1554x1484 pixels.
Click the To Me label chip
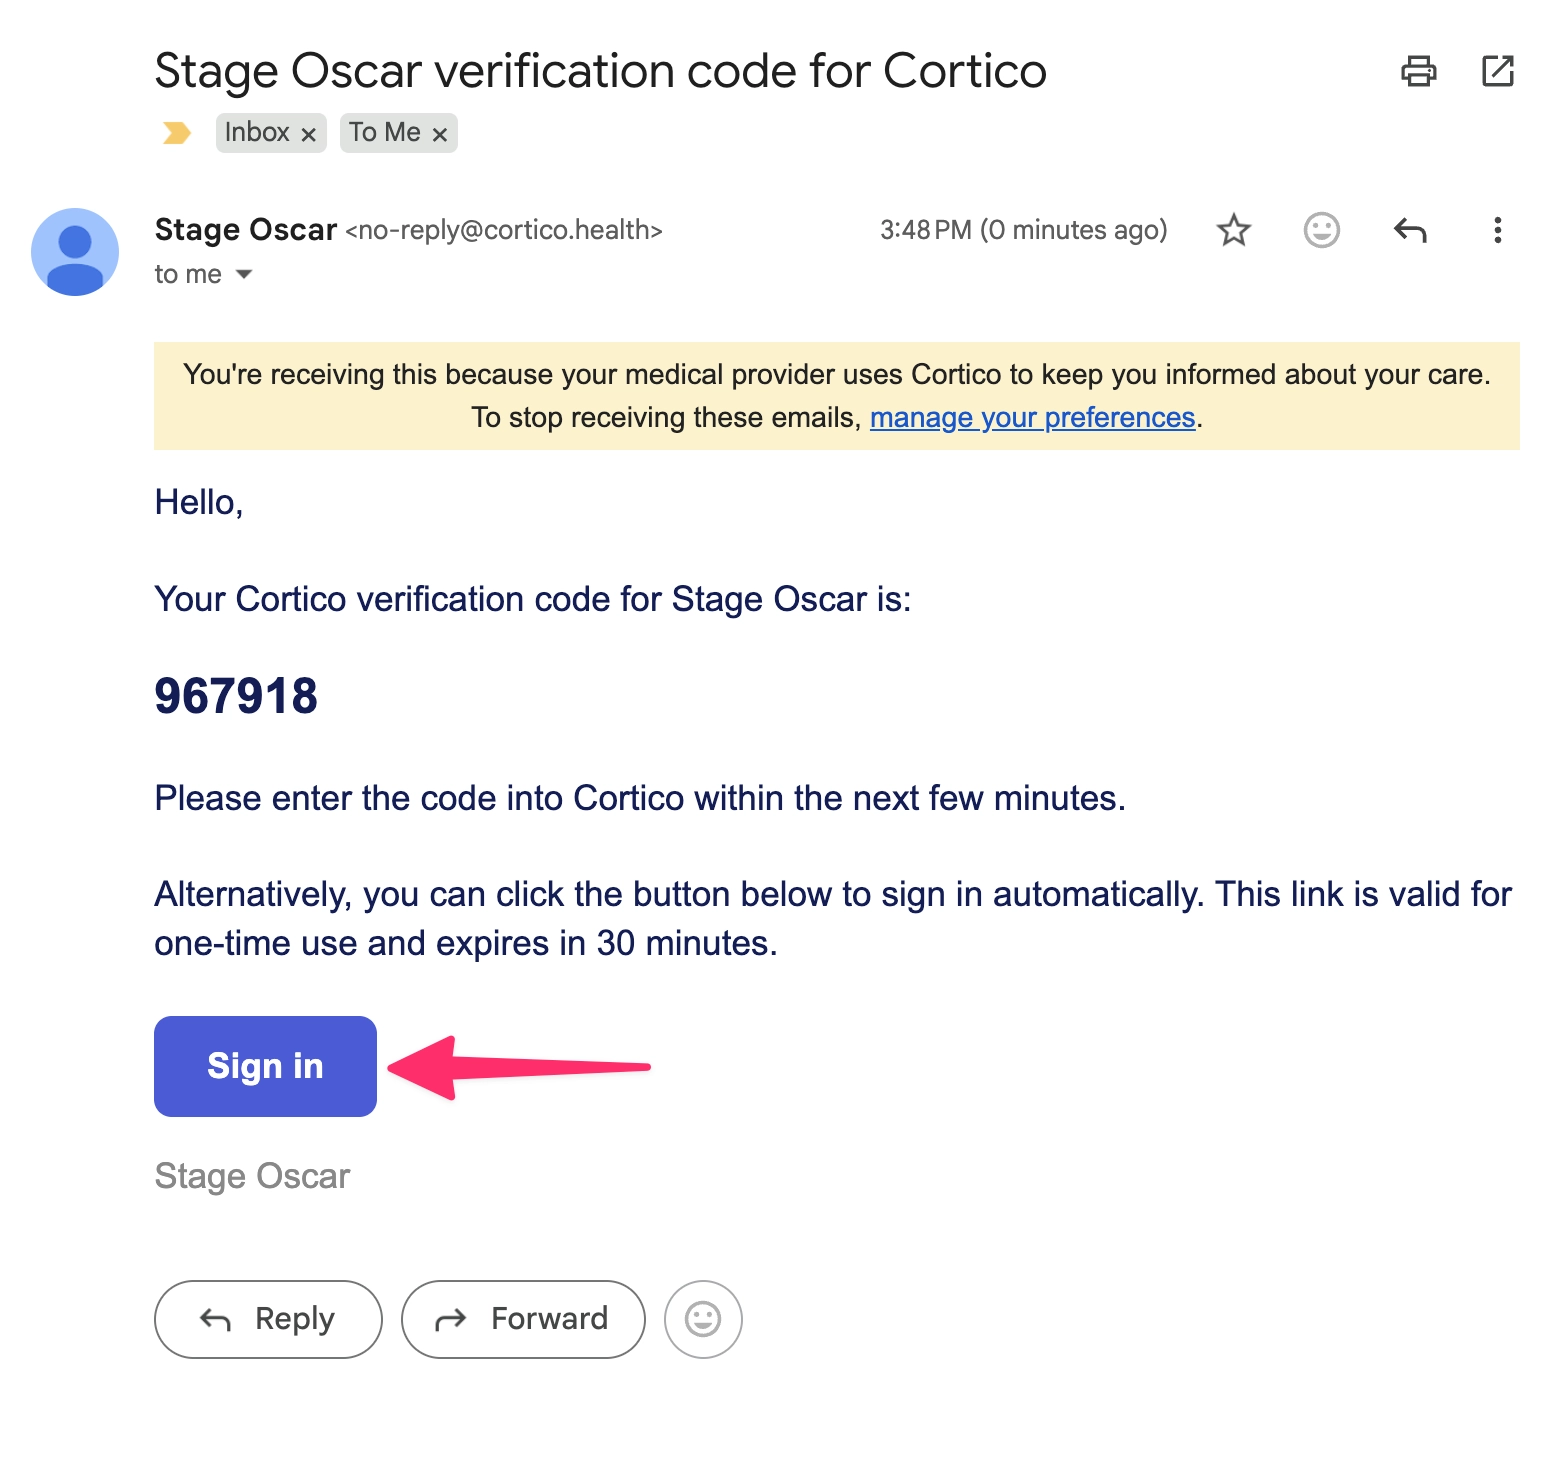click(385, 133)
